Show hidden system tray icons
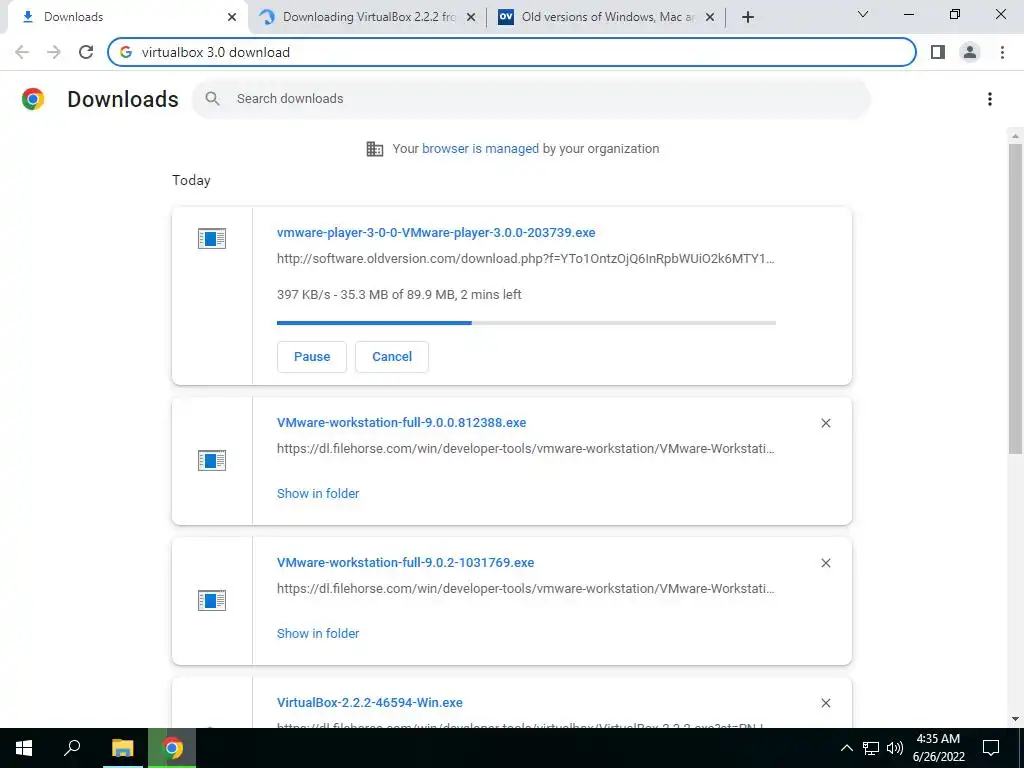 846,748
